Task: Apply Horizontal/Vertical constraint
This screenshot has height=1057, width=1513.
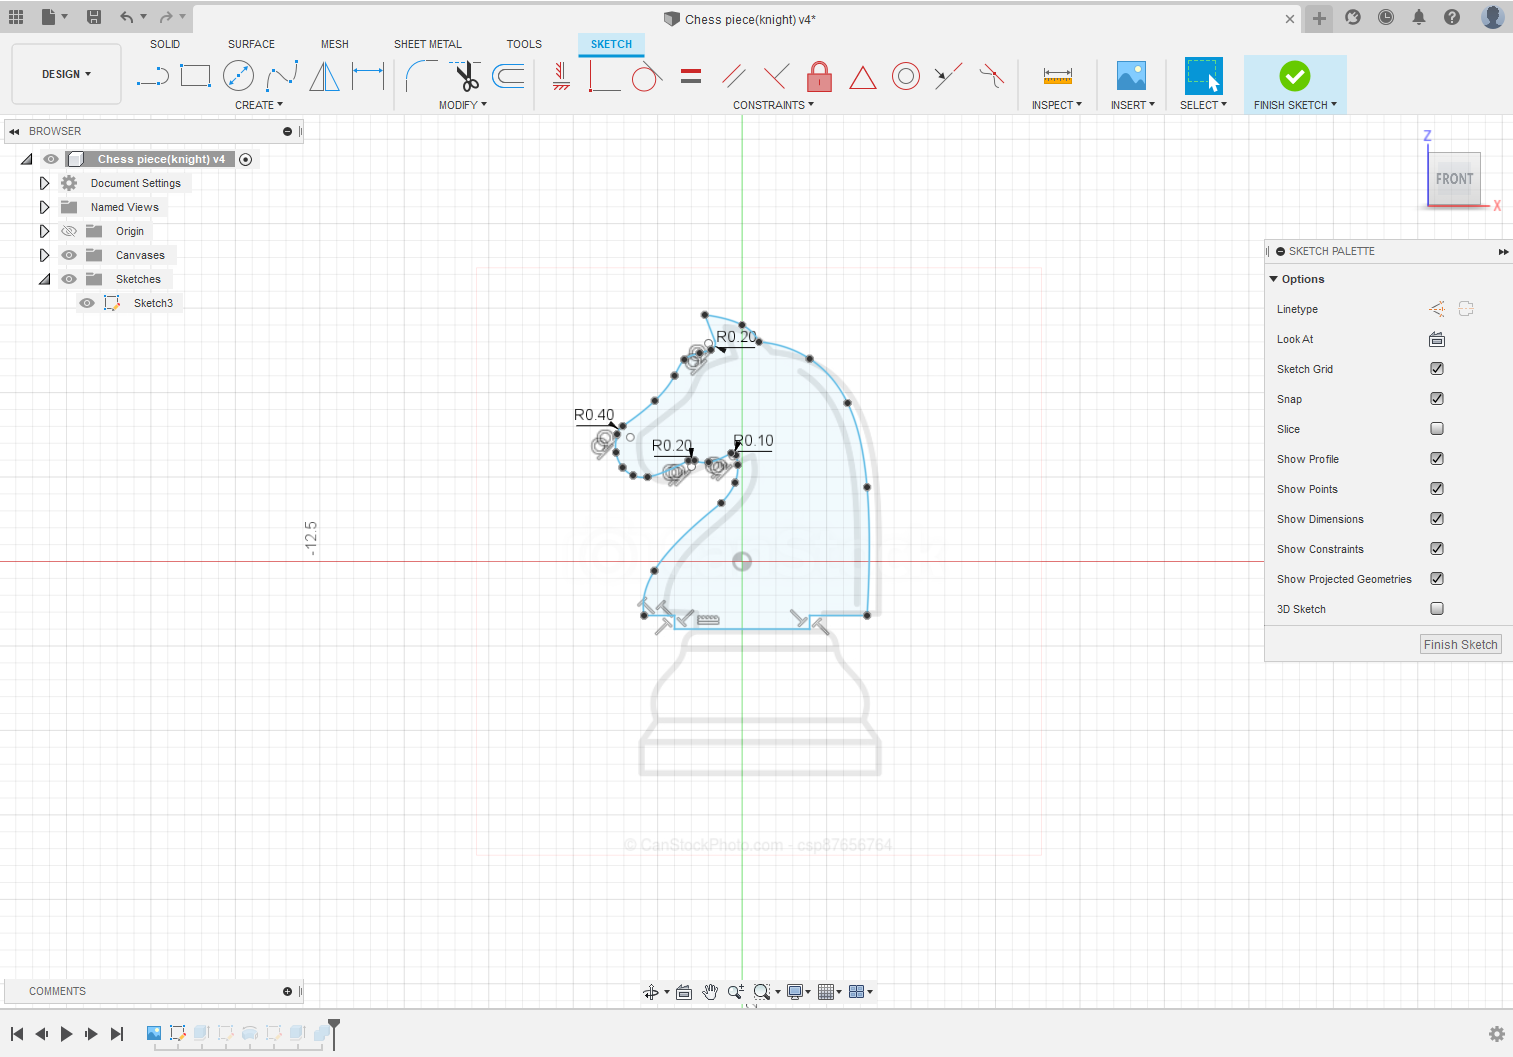Action: tap(561, 76)
